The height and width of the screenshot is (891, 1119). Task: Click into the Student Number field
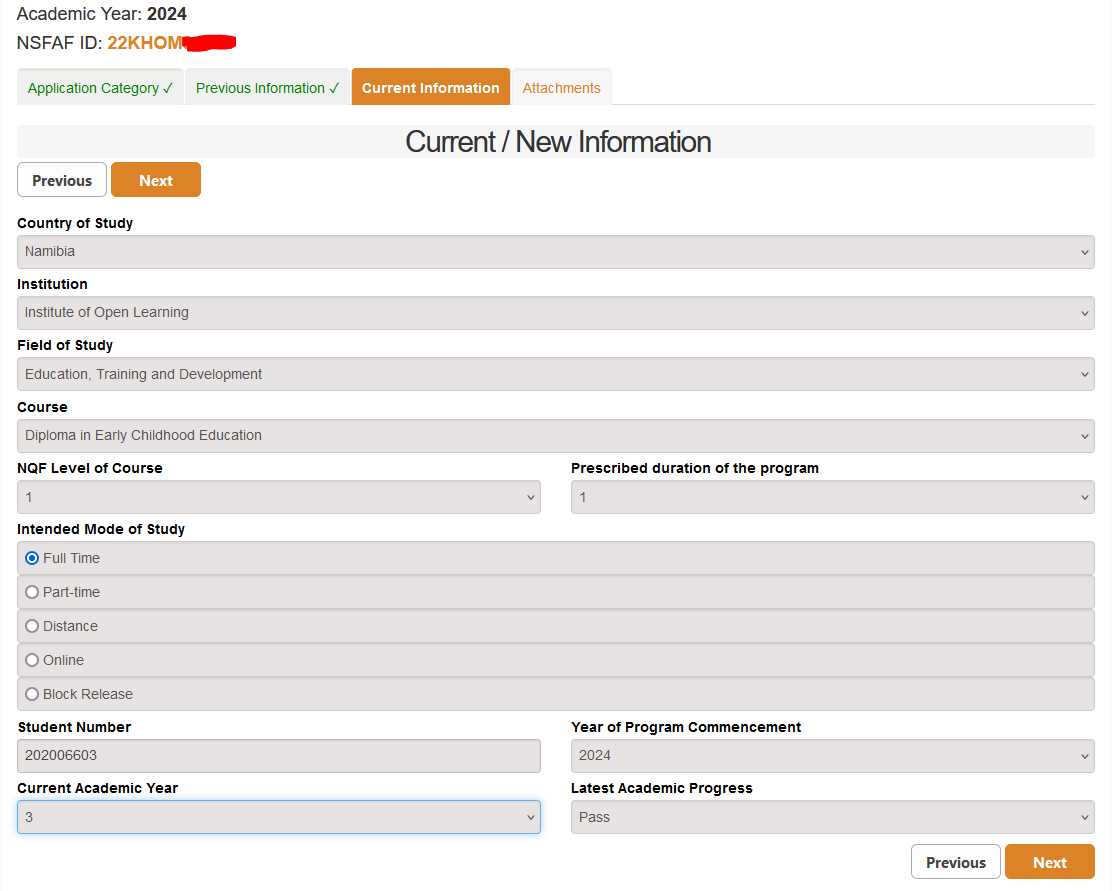click(278, 756)
